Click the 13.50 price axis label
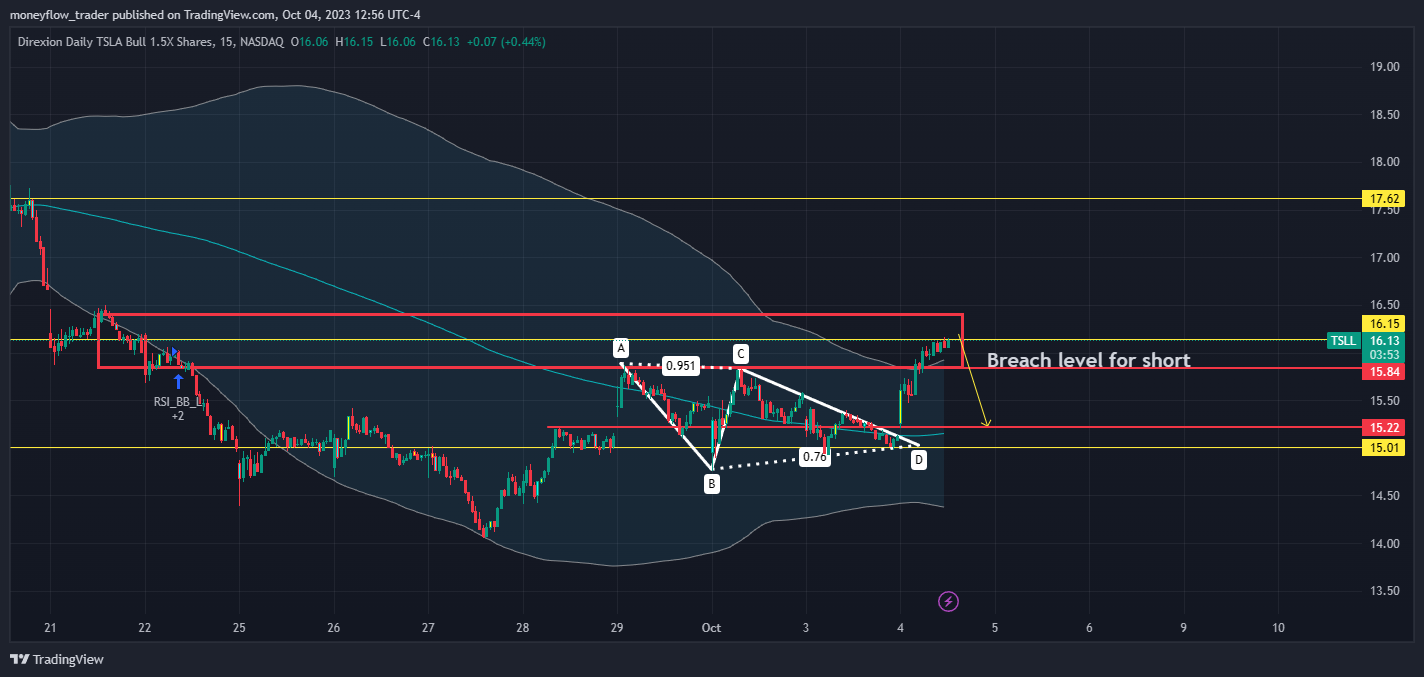1424x677 pixels. point(1384,591)
